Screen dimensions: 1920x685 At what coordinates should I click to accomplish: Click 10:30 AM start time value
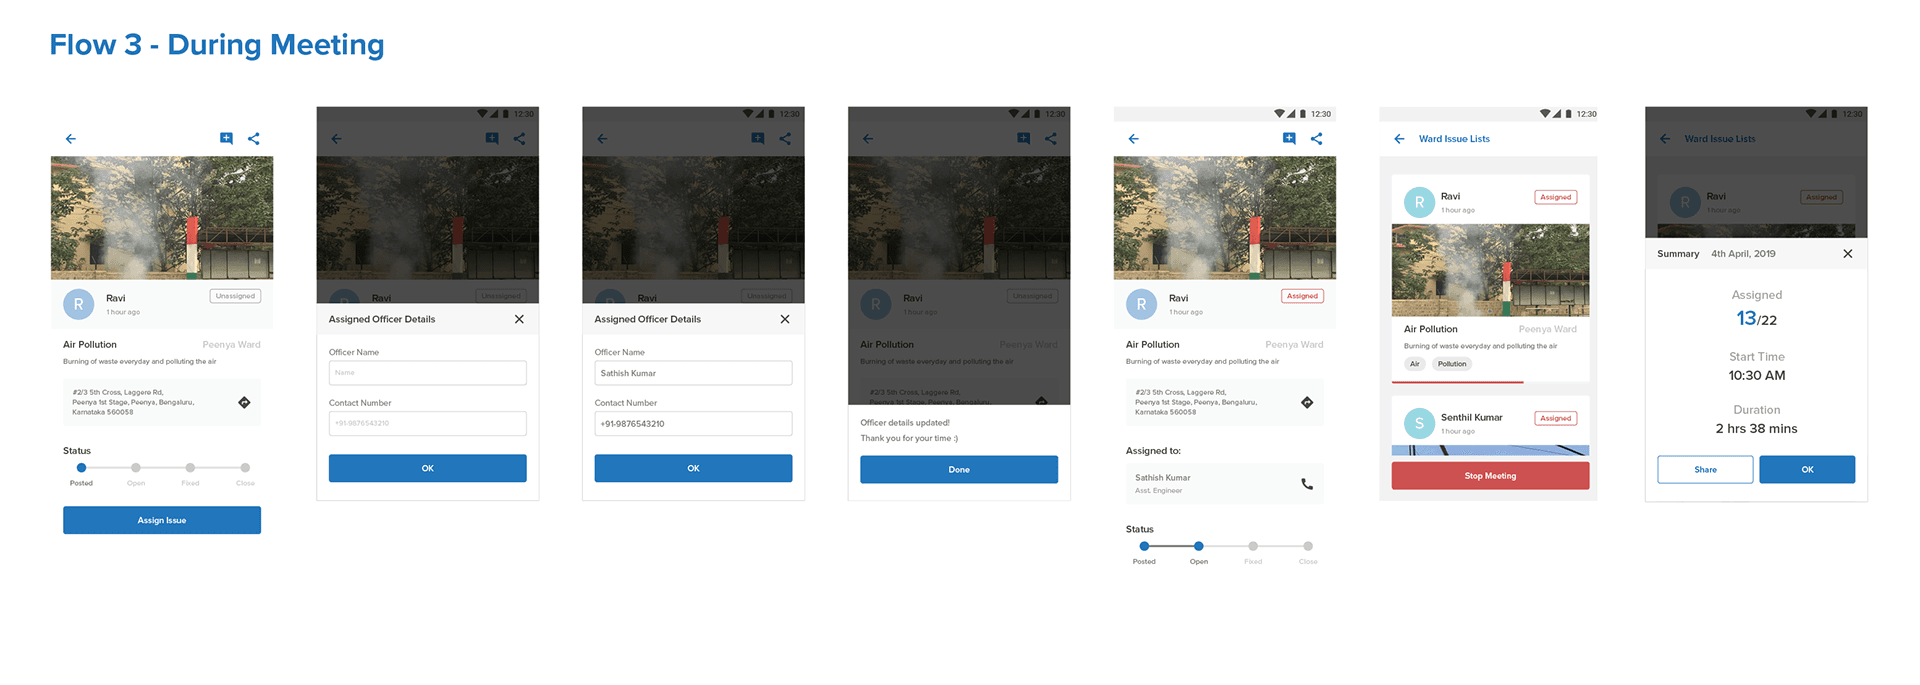(x=1757, y=375)
